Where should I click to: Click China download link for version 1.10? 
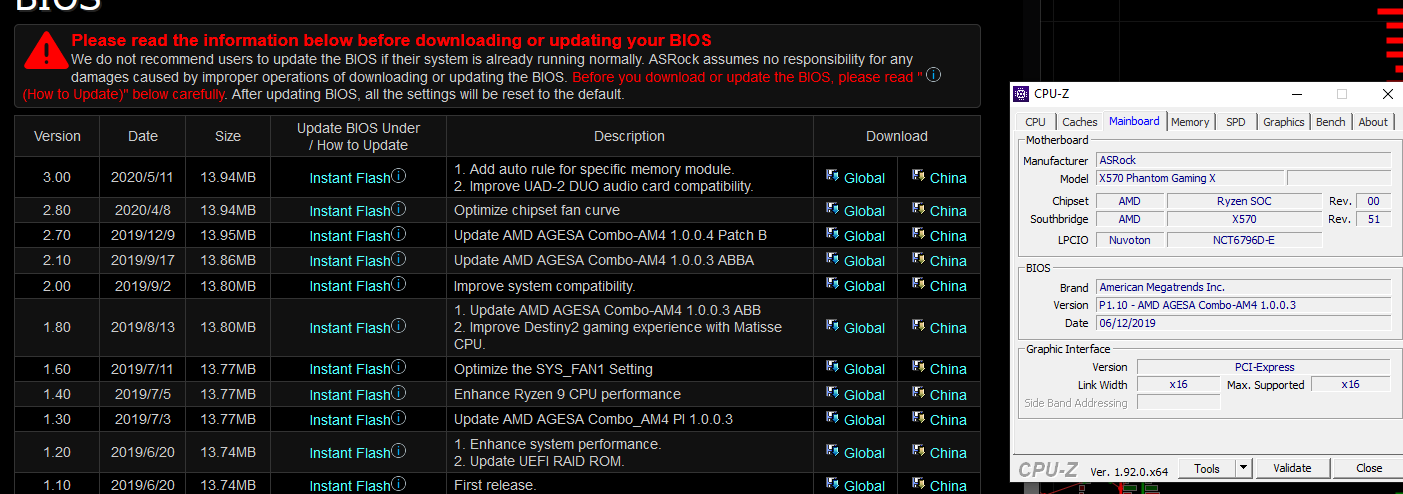(x=948, y=486)
